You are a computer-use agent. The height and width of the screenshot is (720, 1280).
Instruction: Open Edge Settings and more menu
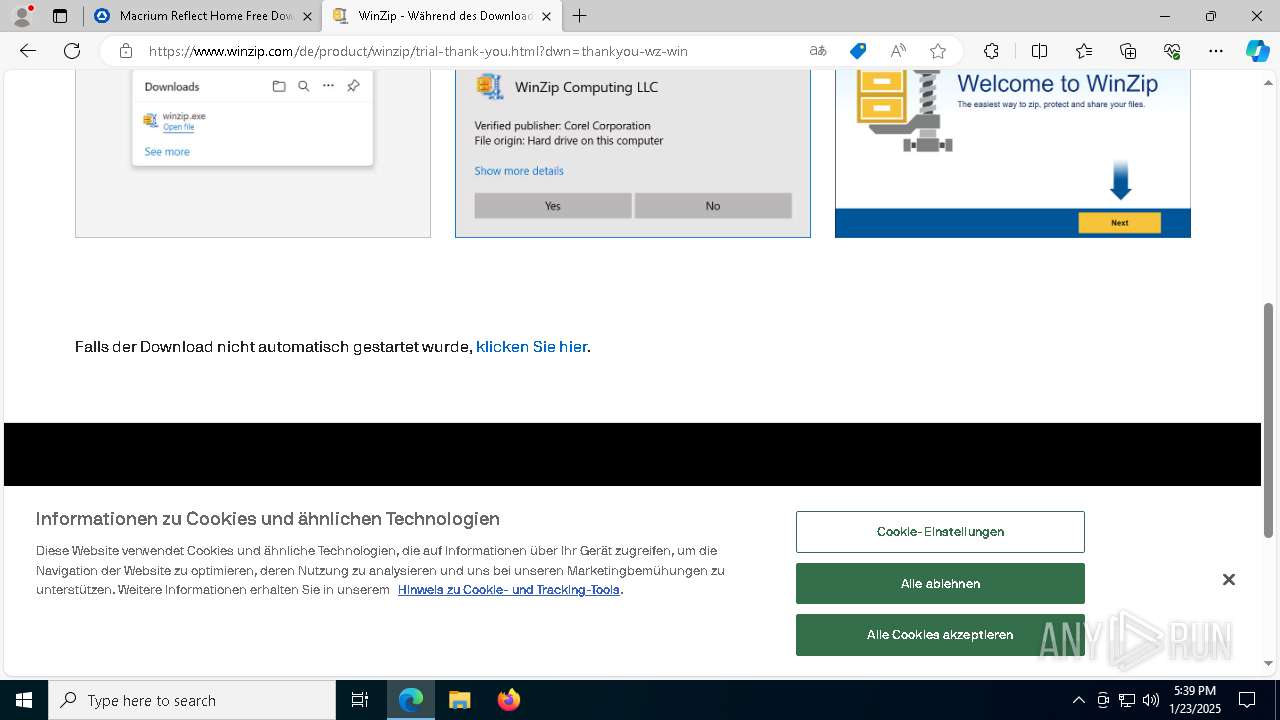coord(1216,51)
